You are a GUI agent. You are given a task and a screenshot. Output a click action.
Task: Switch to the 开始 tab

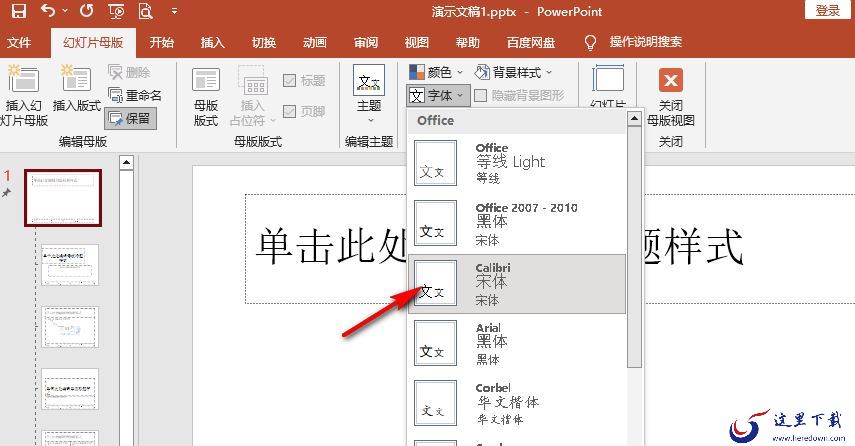[x=161, y=43]
